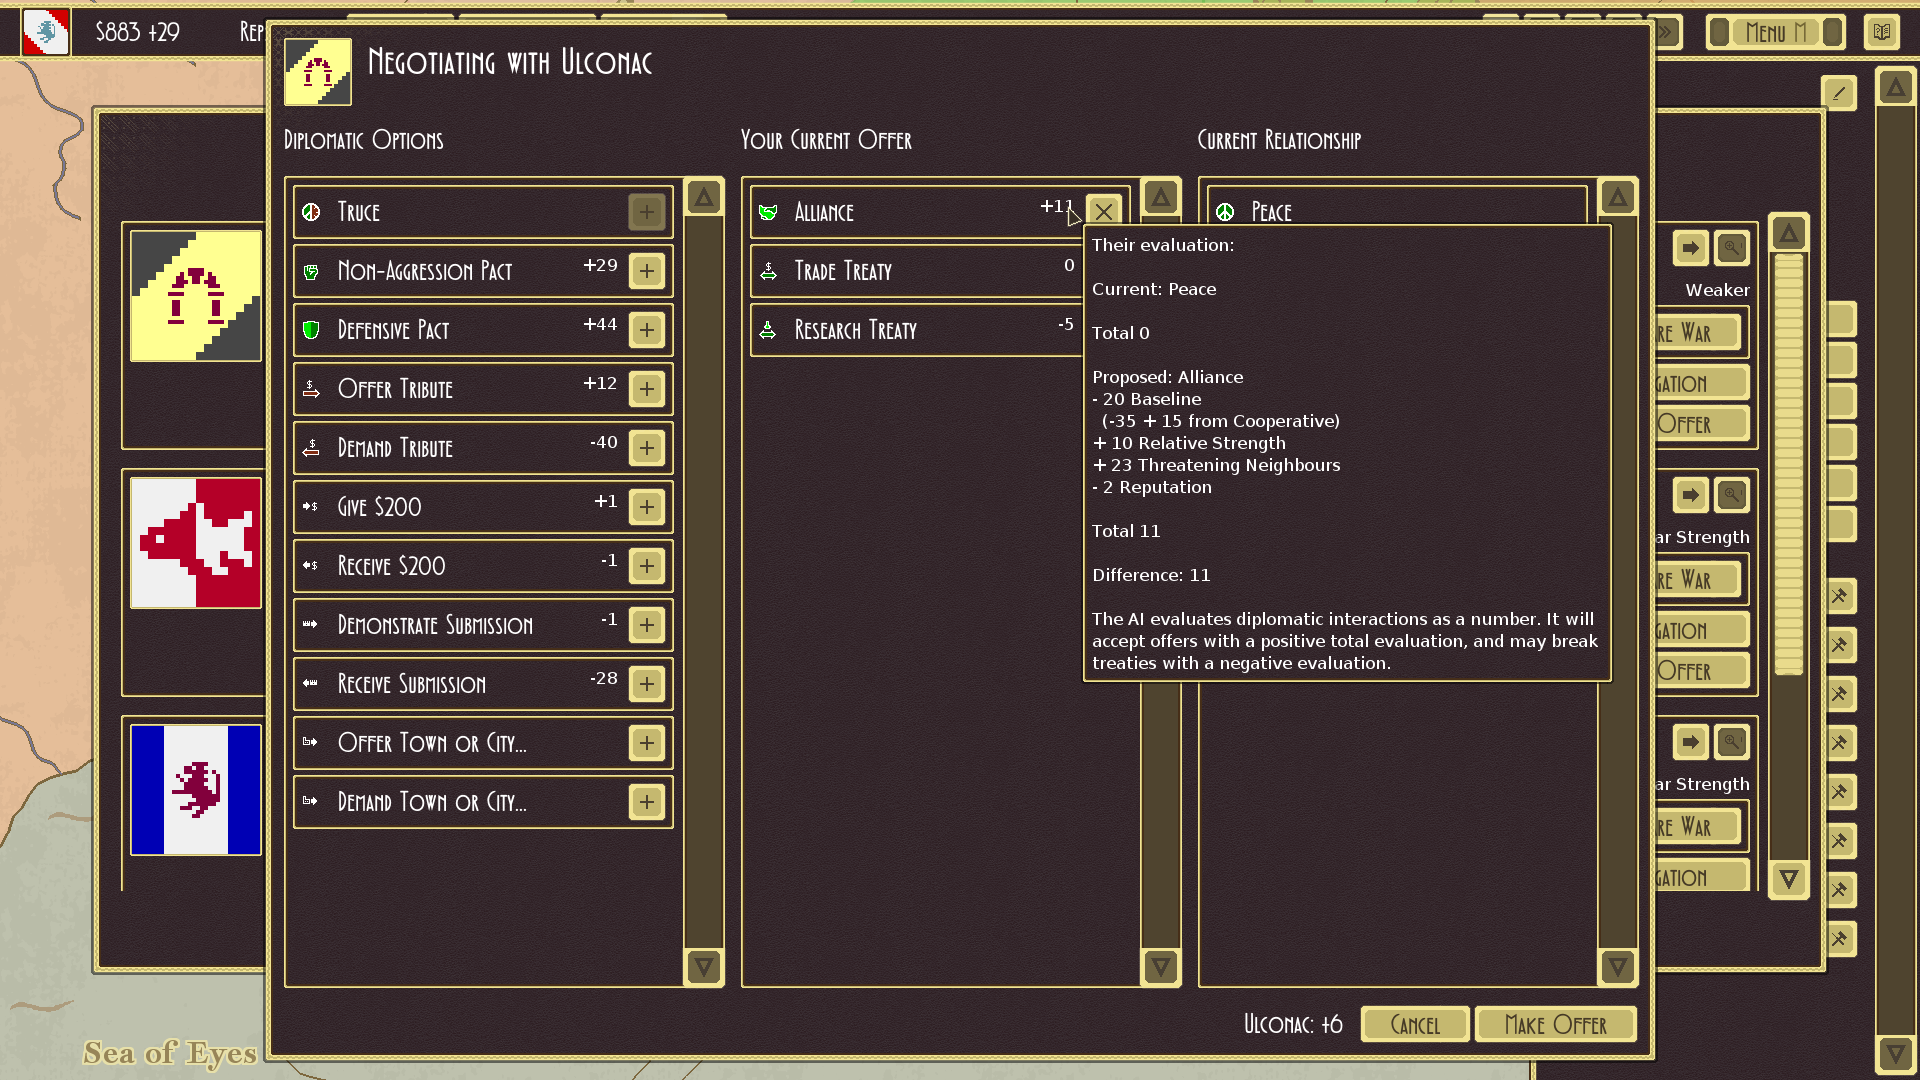Go to third faction with arrow icon

pos(1690,742)
